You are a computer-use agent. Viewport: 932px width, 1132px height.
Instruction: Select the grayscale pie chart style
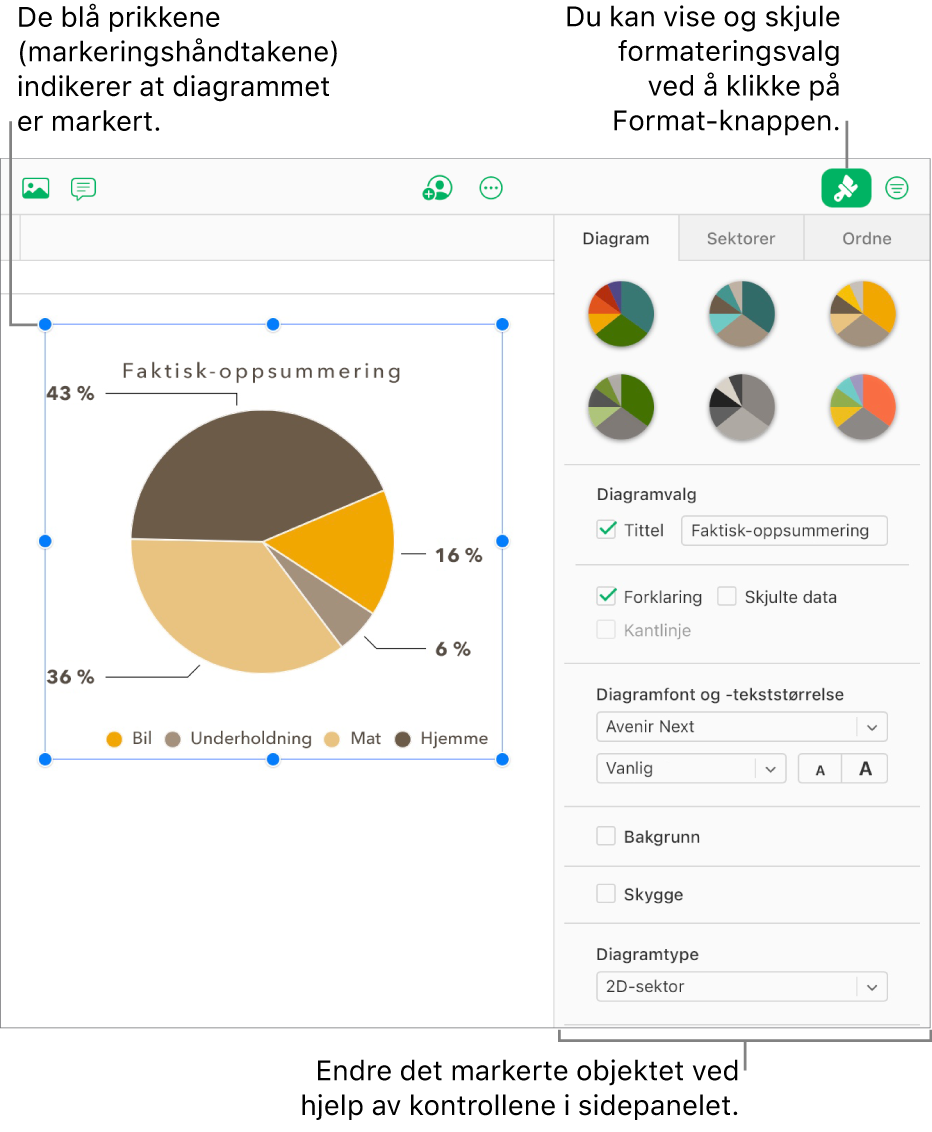[x=741, y=408]
